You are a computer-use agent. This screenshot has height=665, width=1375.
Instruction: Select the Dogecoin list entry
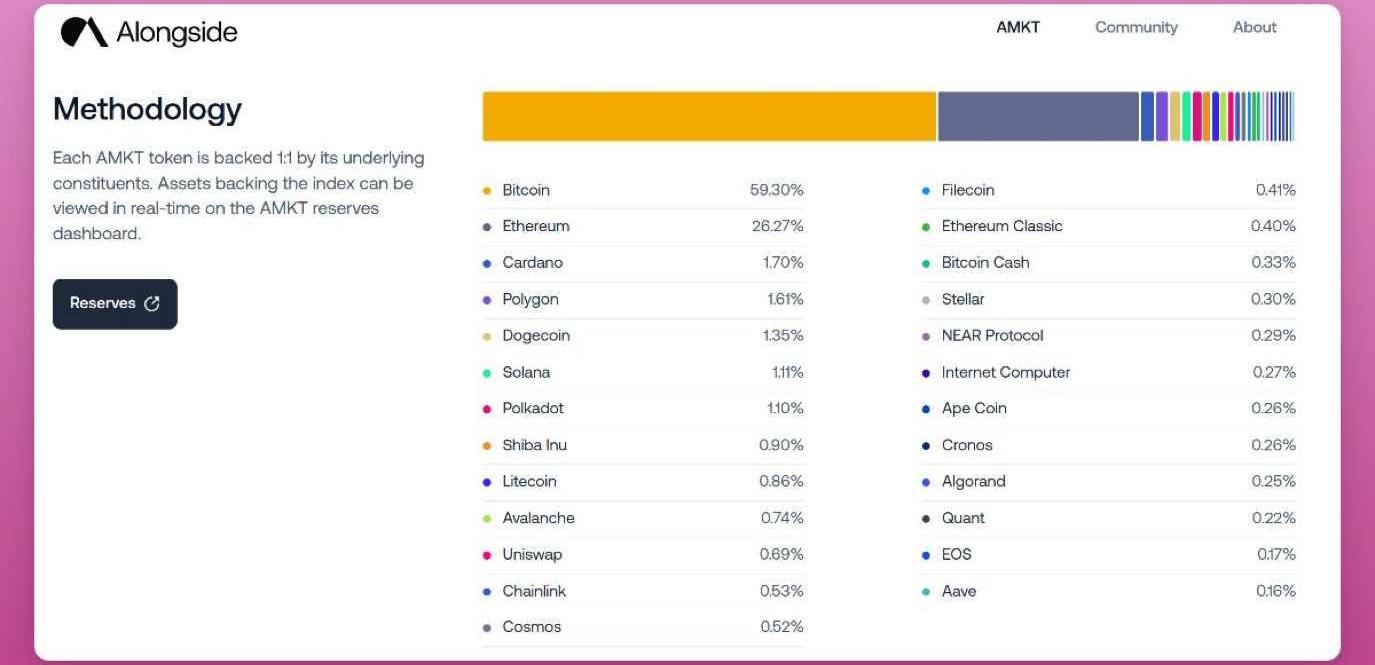pos(536,336)
